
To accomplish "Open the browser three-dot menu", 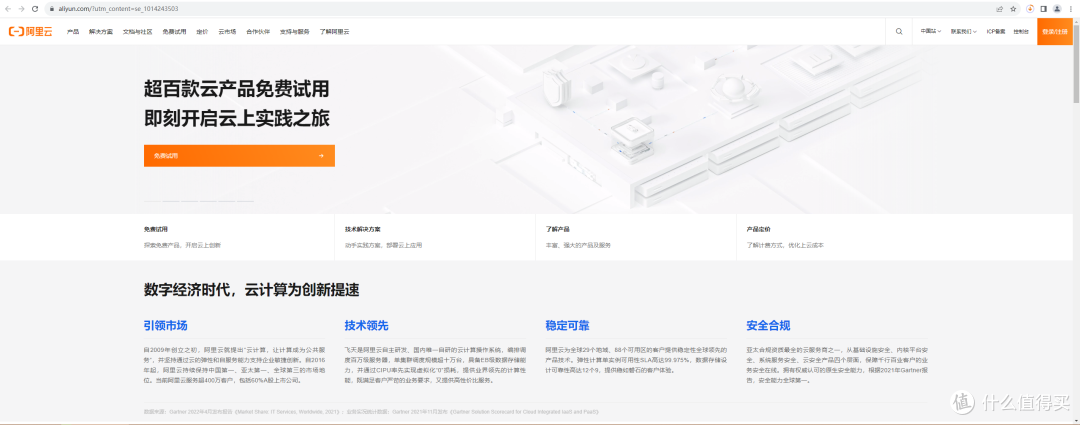I will (x=1071, y=9).
